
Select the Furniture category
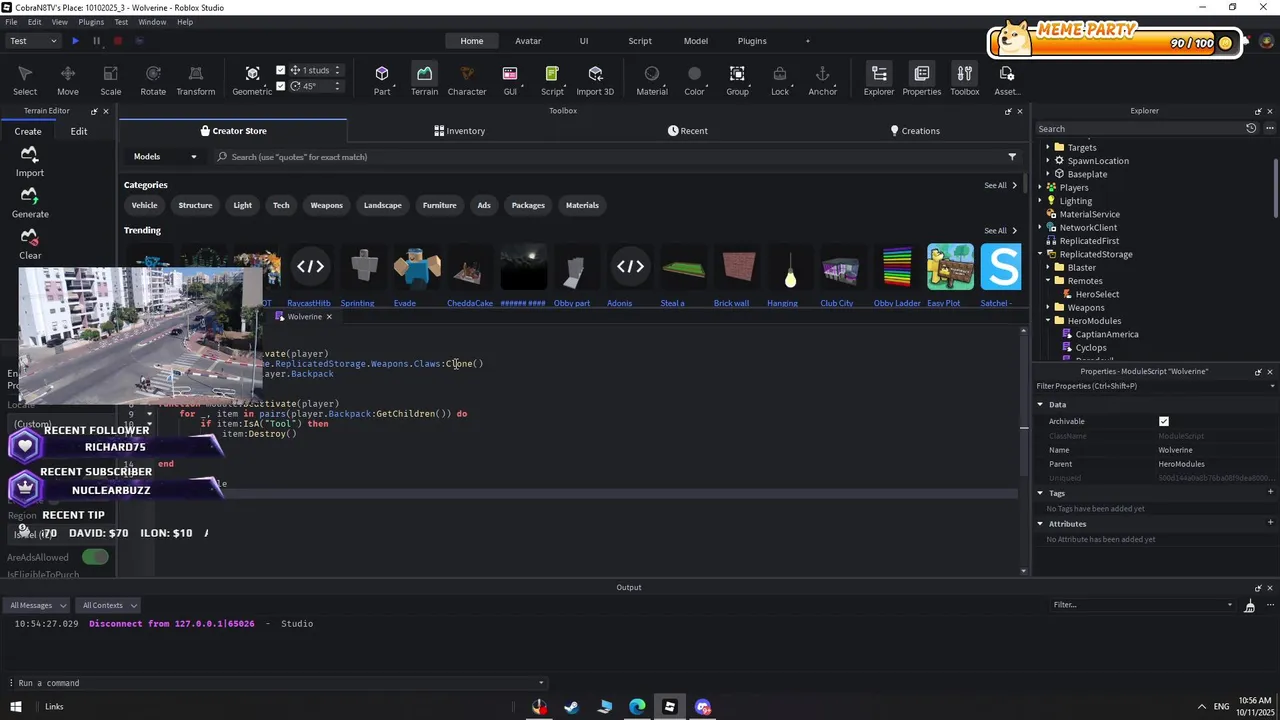[x=439, y=205]
